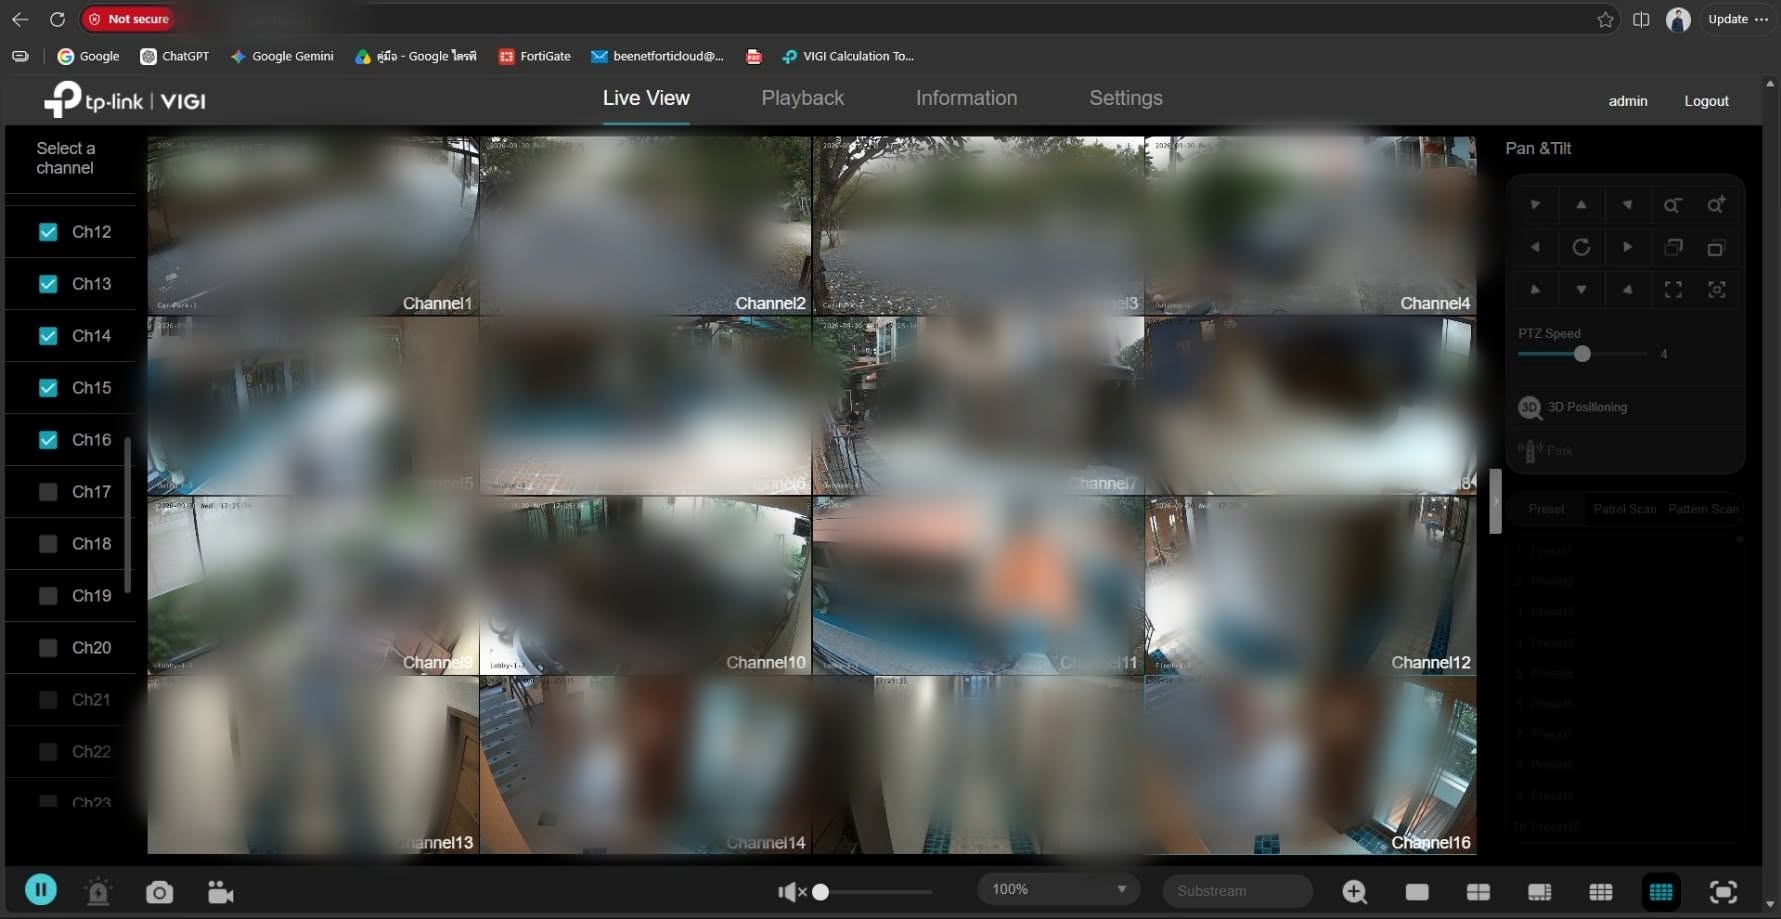Open the browser Update menu
1781x919 pixels.
tap(1738, 19)
